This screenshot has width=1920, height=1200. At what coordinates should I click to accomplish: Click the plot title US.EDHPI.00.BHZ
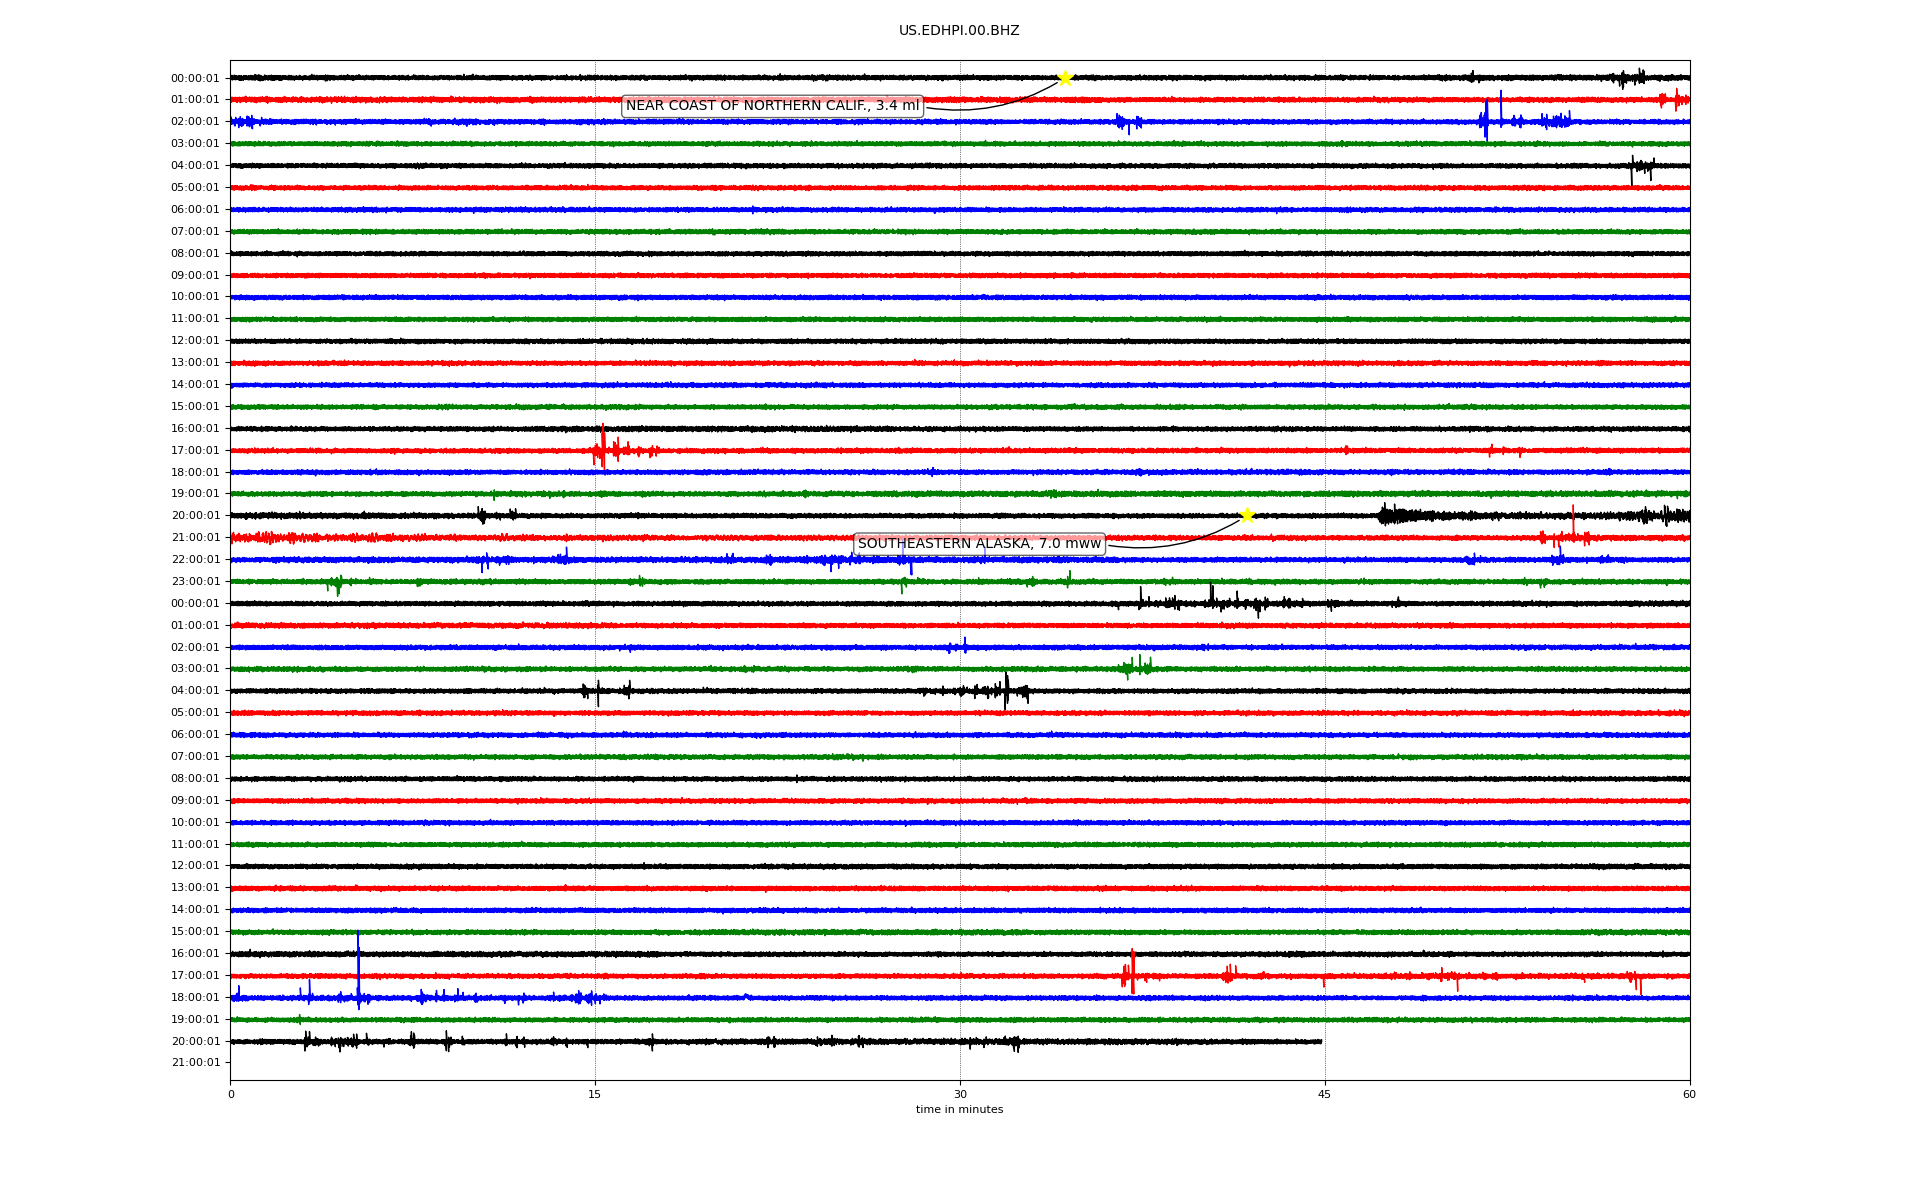coord(959,31)
